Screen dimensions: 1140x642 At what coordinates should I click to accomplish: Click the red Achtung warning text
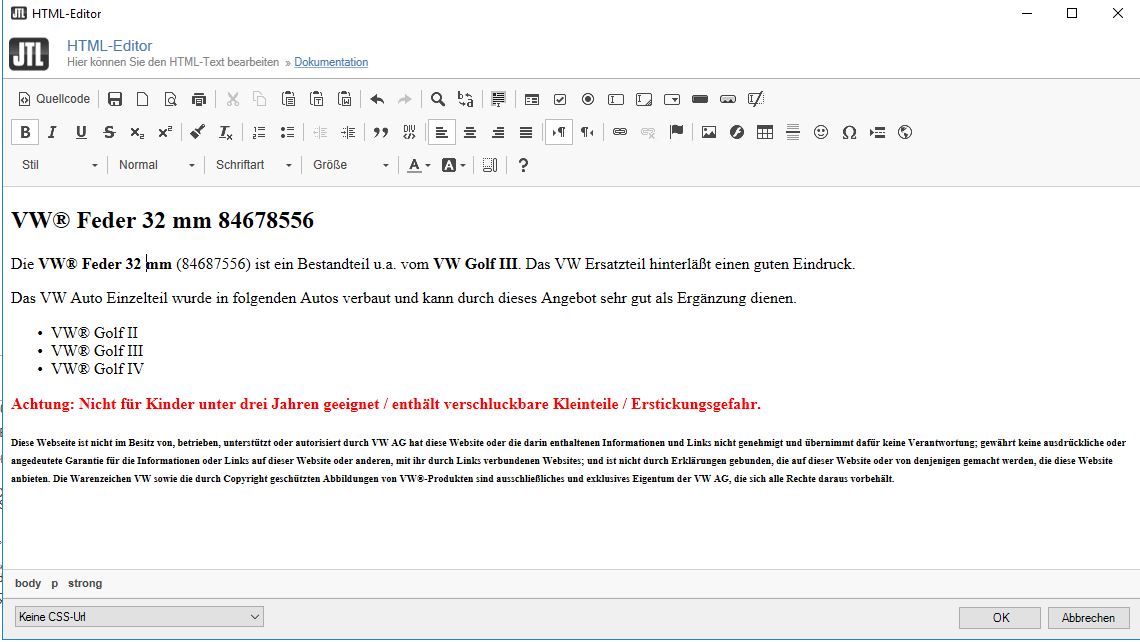(386, 404)
